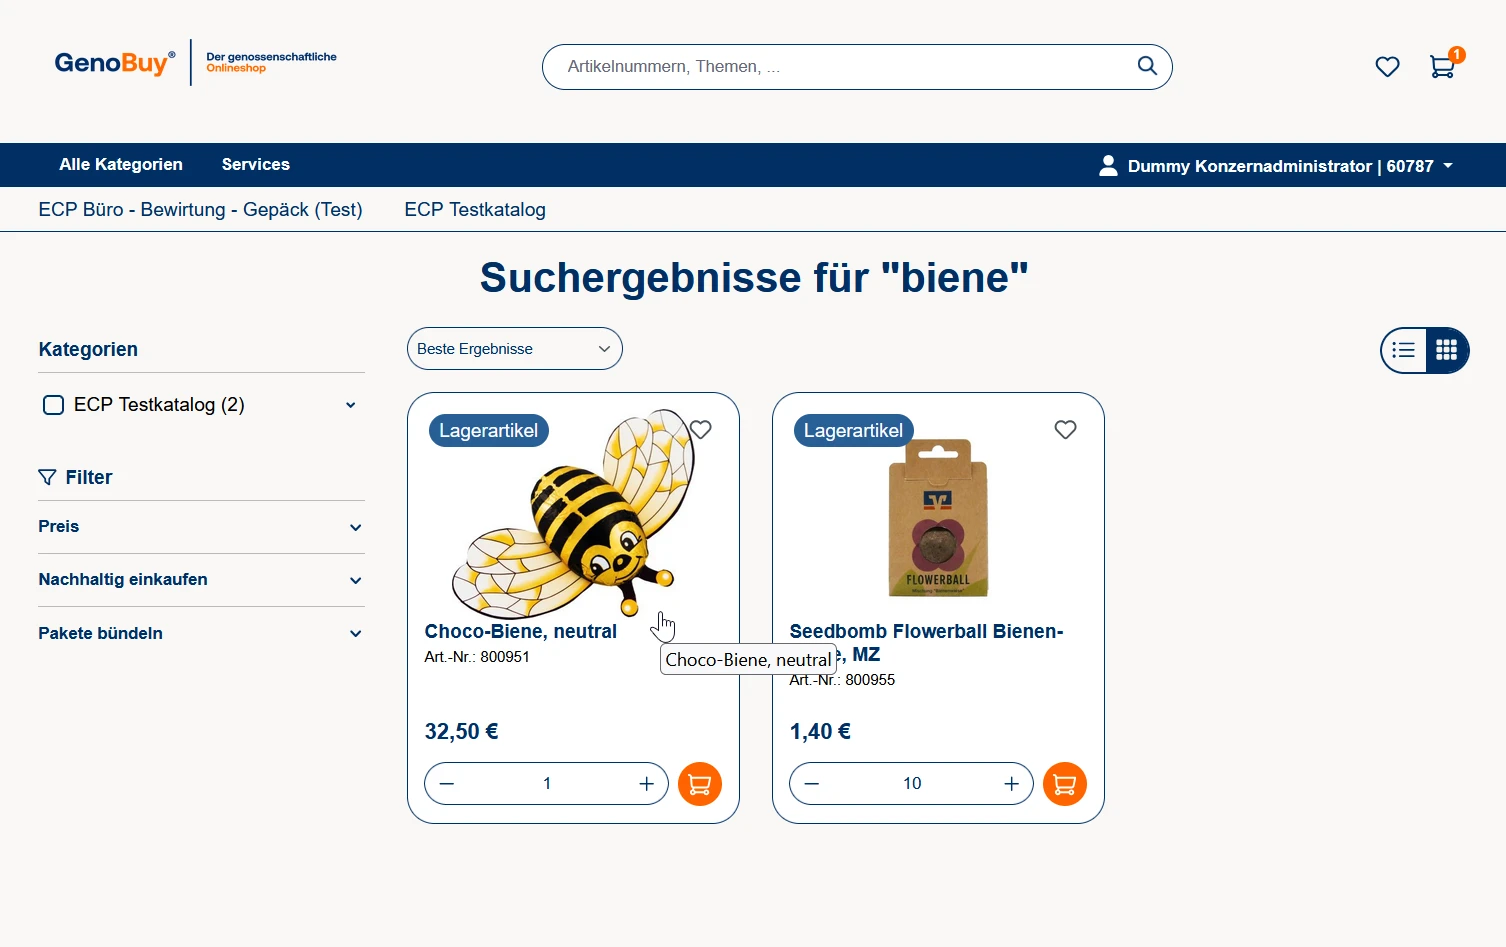
Task: Open the Beste Ergebnisse sort dropdown
Action: (x=514, y=349)
